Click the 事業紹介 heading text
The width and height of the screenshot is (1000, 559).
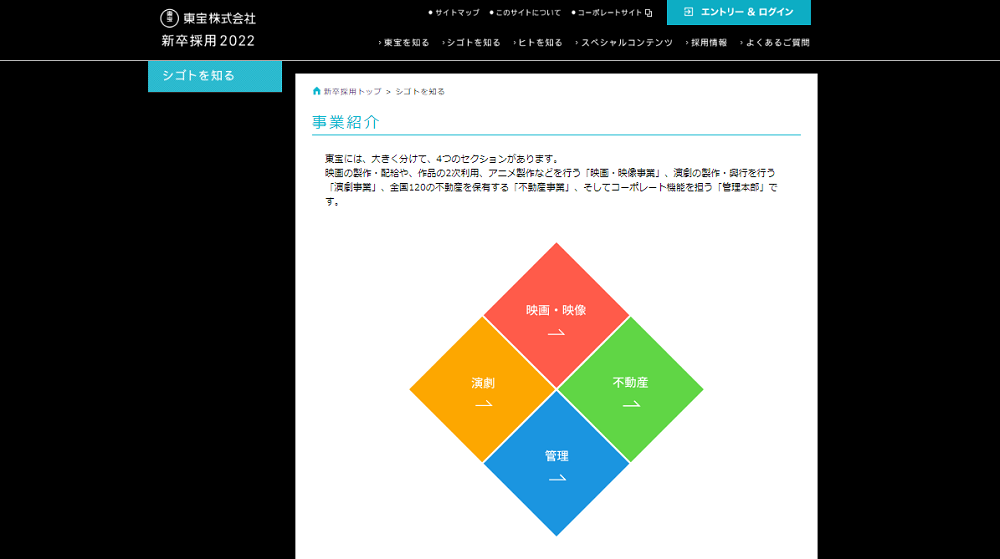pos(346,122)
